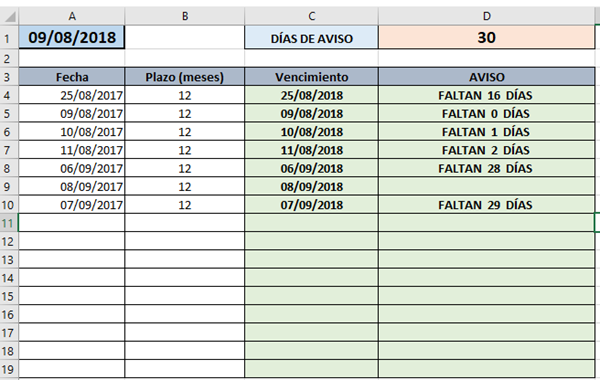
Task: Click the select-all corner triangle
Action: pos(10,16)
